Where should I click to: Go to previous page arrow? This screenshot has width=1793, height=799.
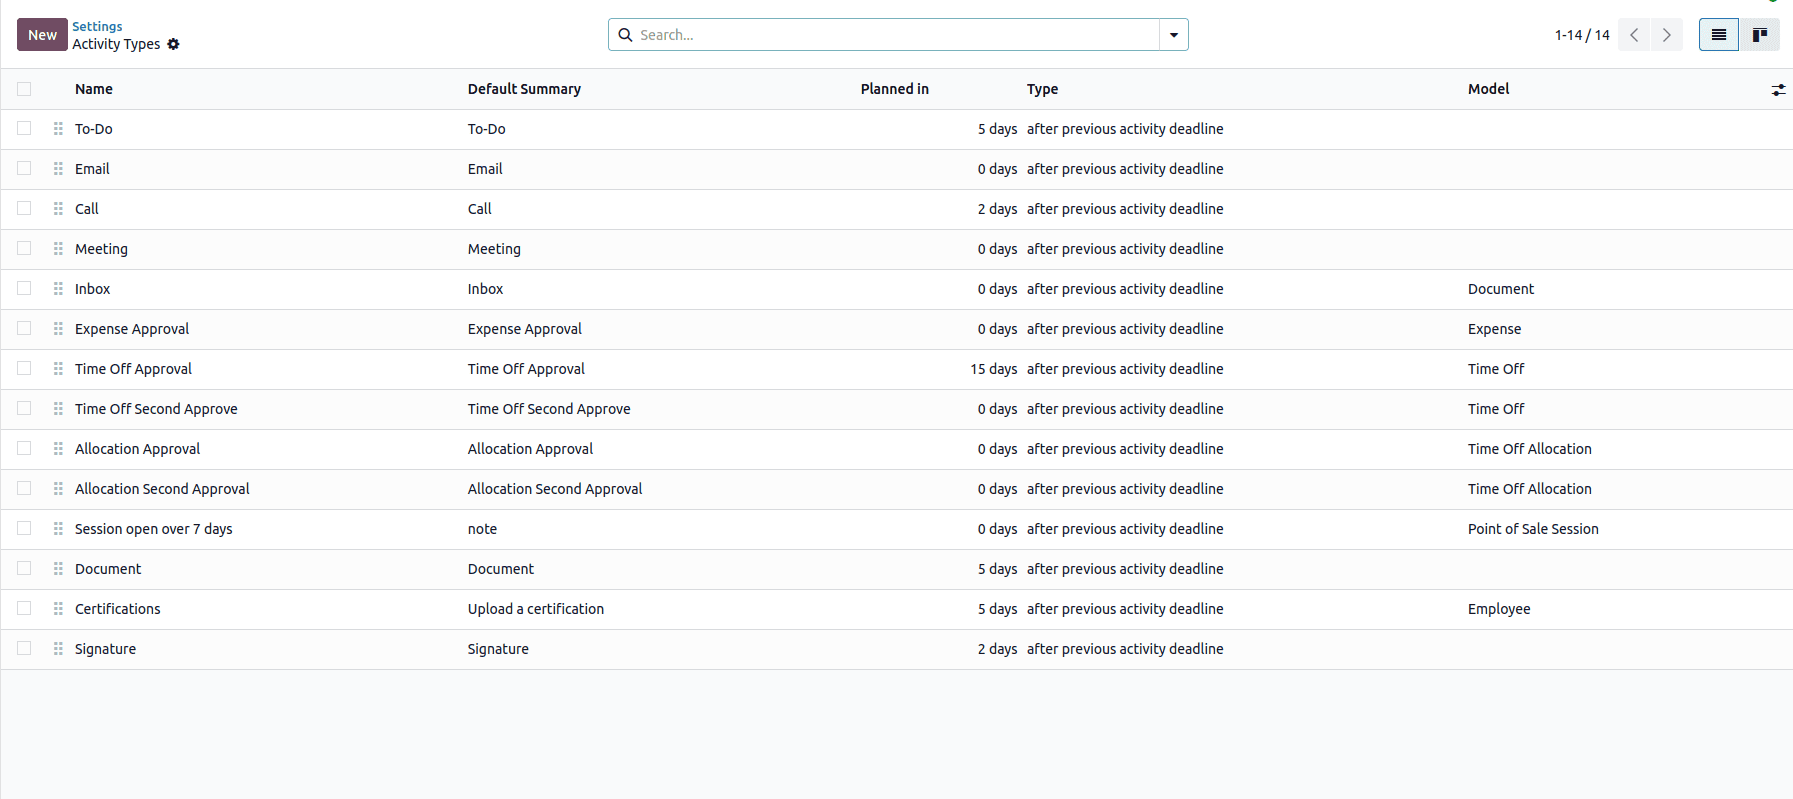point(1634,35)
